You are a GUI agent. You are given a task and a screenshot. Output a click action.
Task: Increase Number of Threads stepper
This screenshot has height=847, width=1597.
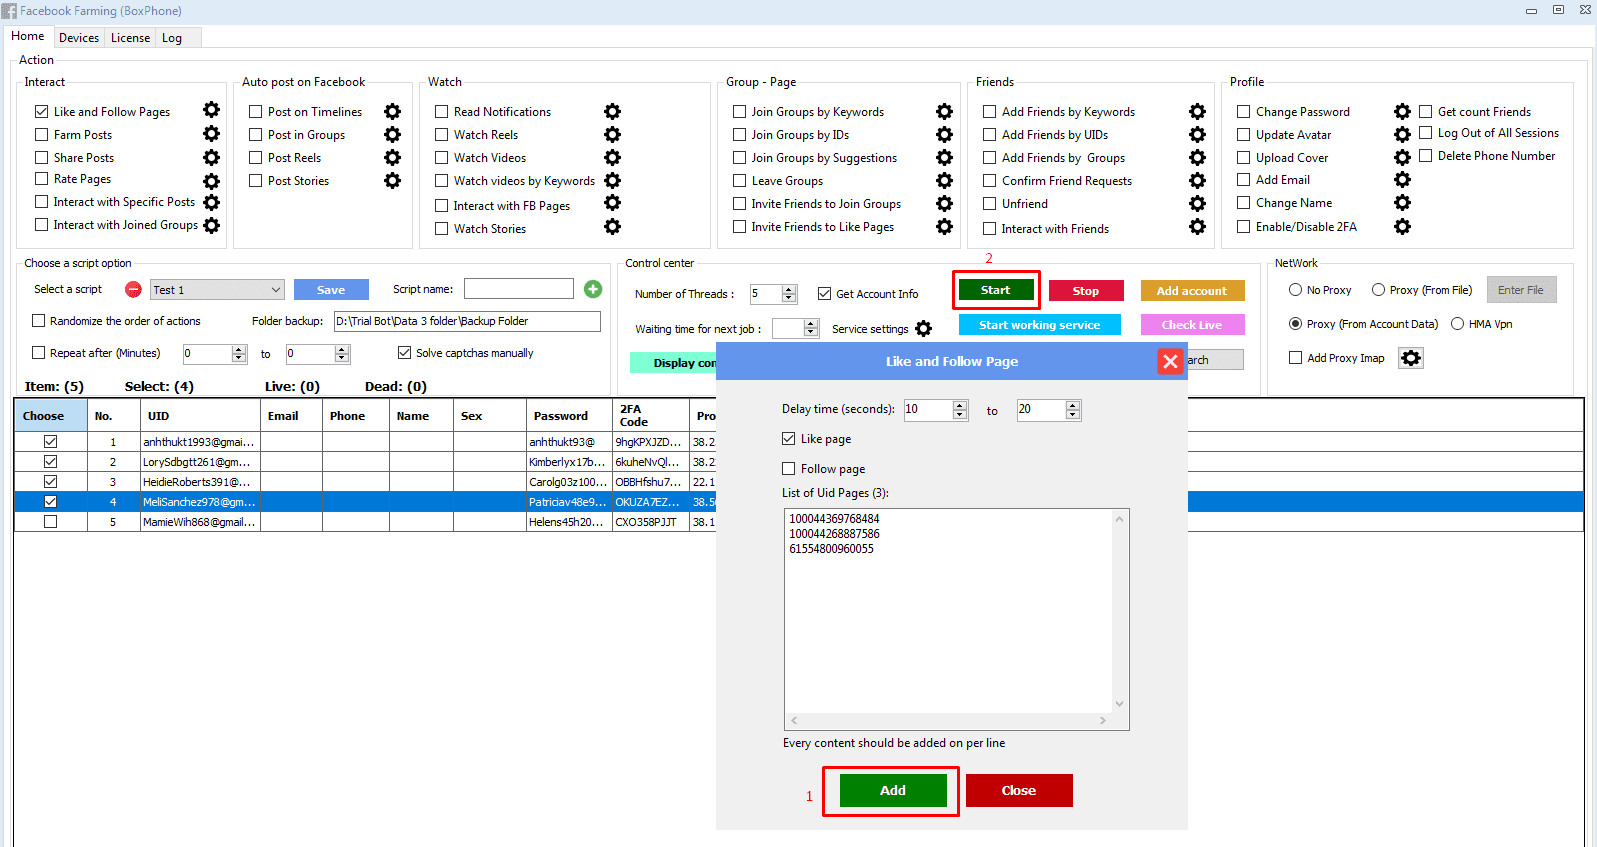pyautogui.click(x=790, y=289)
